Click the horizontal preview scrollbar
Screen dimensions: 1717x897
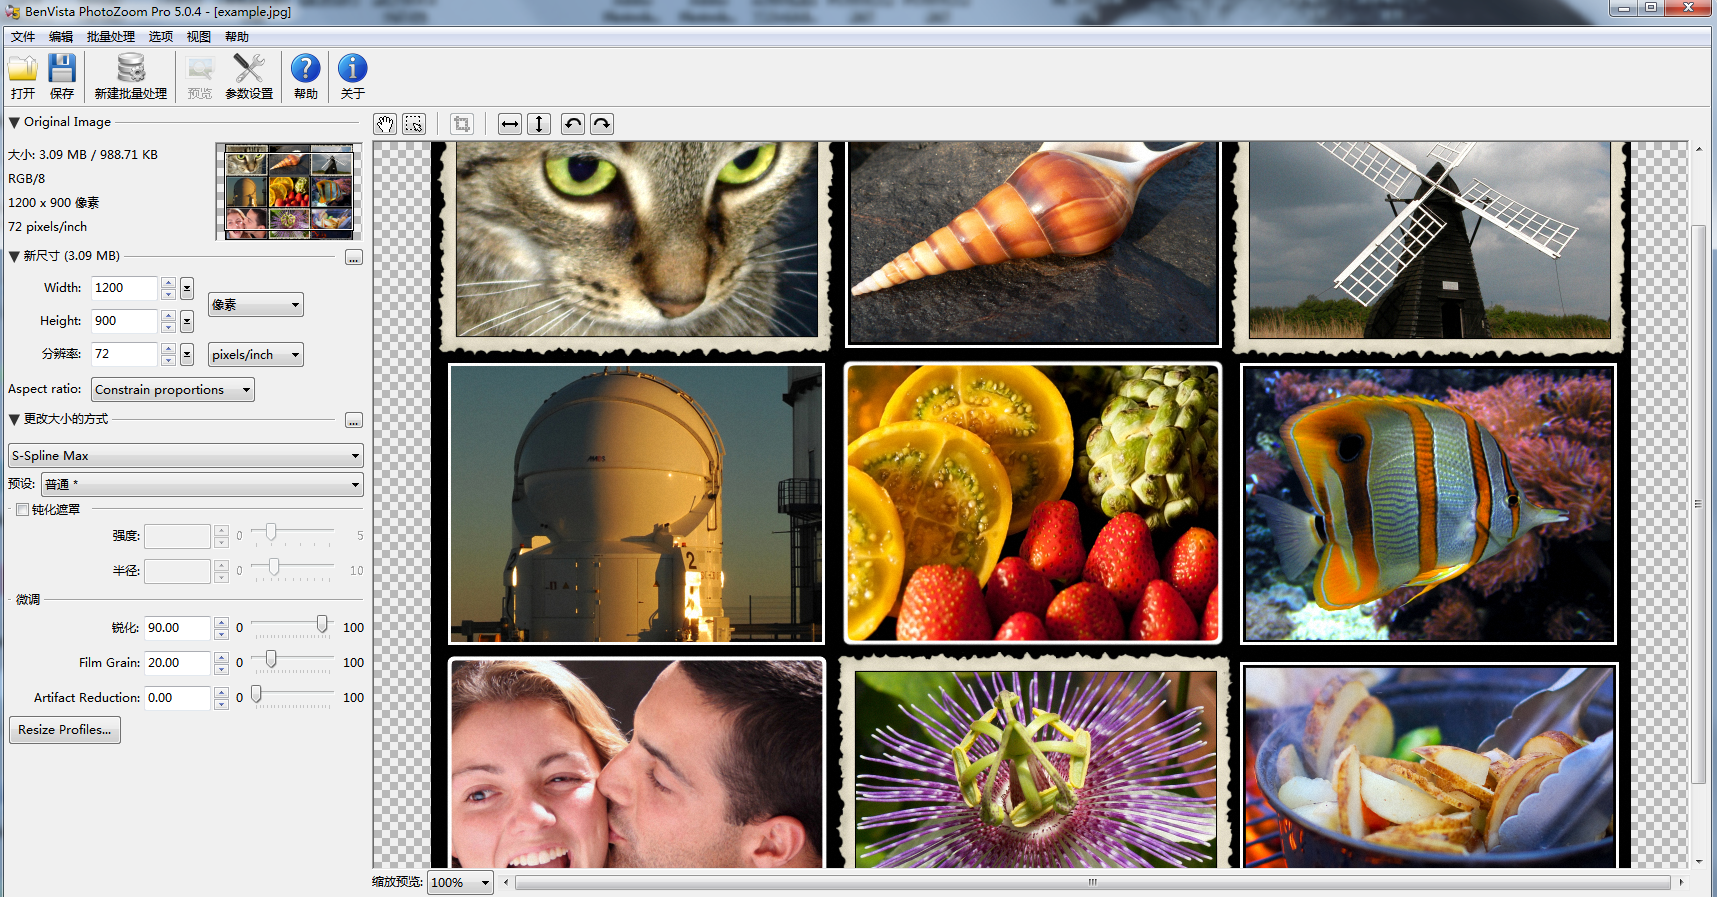tap(1093, 883)
